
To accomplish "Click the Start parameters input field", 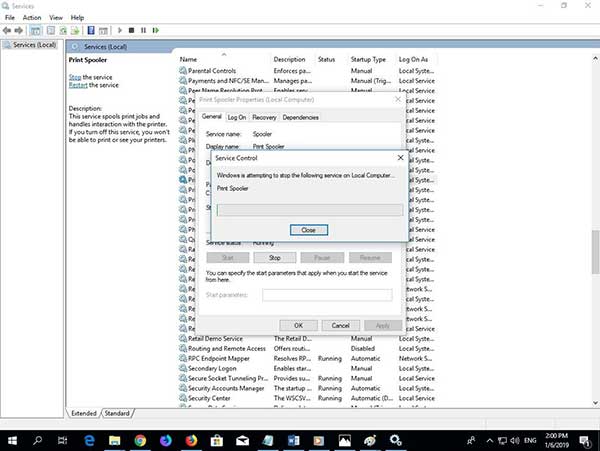I will pyautogui.click(x=327, y=295).
